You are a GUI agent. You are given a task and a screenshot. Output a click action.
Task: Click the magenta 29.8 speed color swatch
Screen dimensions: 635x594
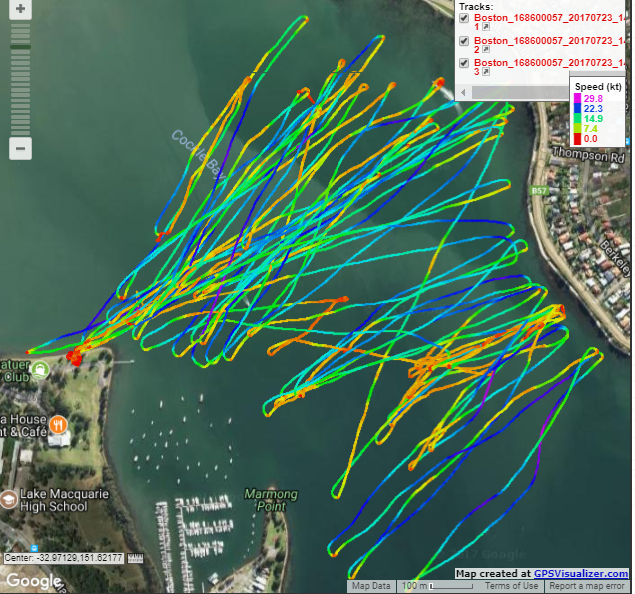click(x=577, y=98)
